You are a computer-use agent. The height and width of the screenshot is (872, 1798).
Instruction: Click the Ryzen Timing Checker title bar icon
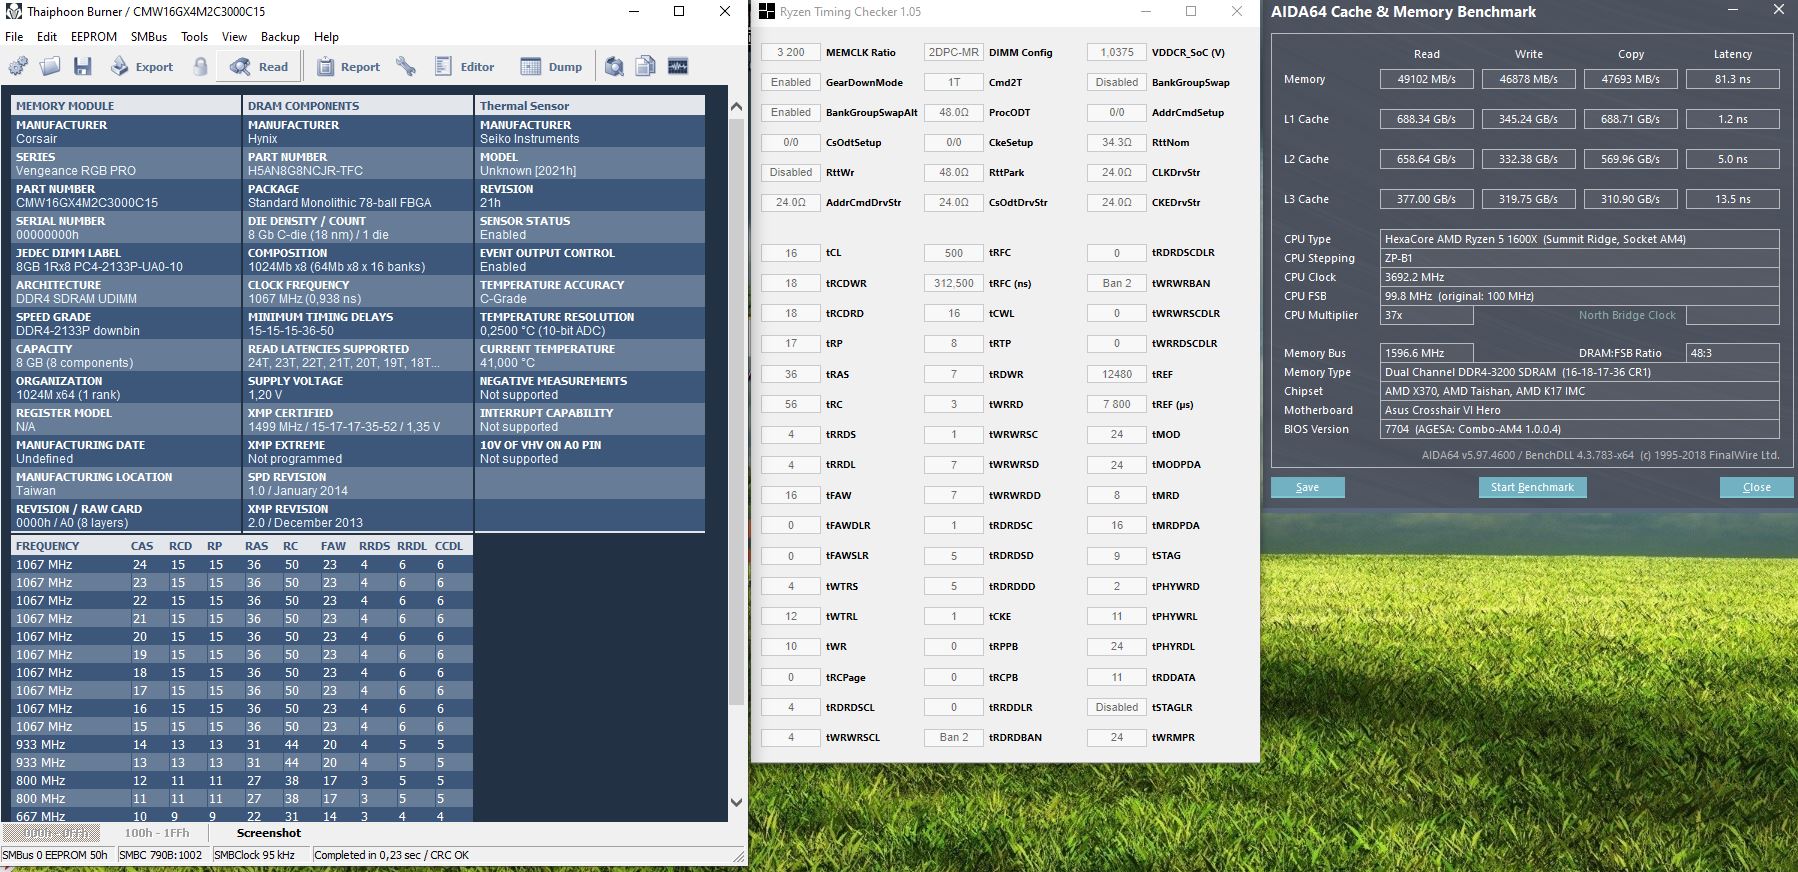click(767, 12)
